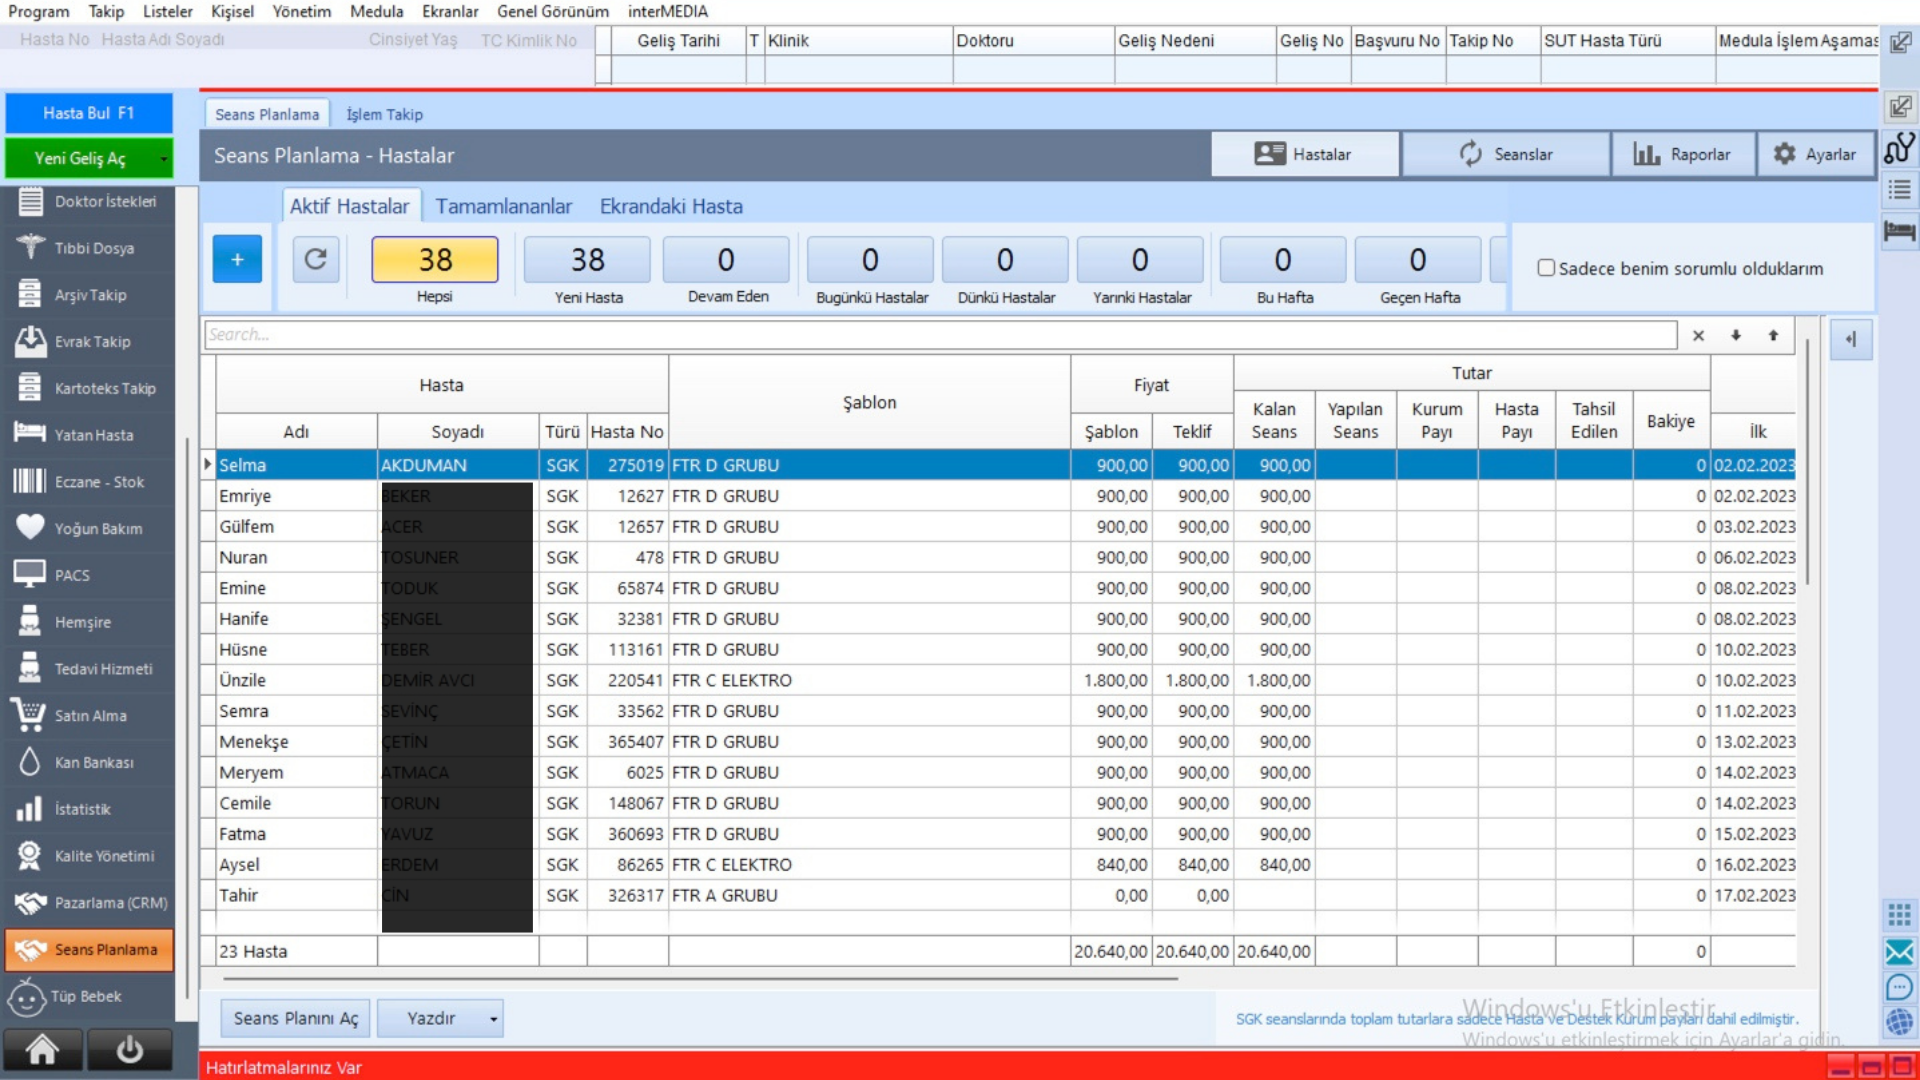
Task: Clear search with the X icon
Action: [x=1698, y=336]
